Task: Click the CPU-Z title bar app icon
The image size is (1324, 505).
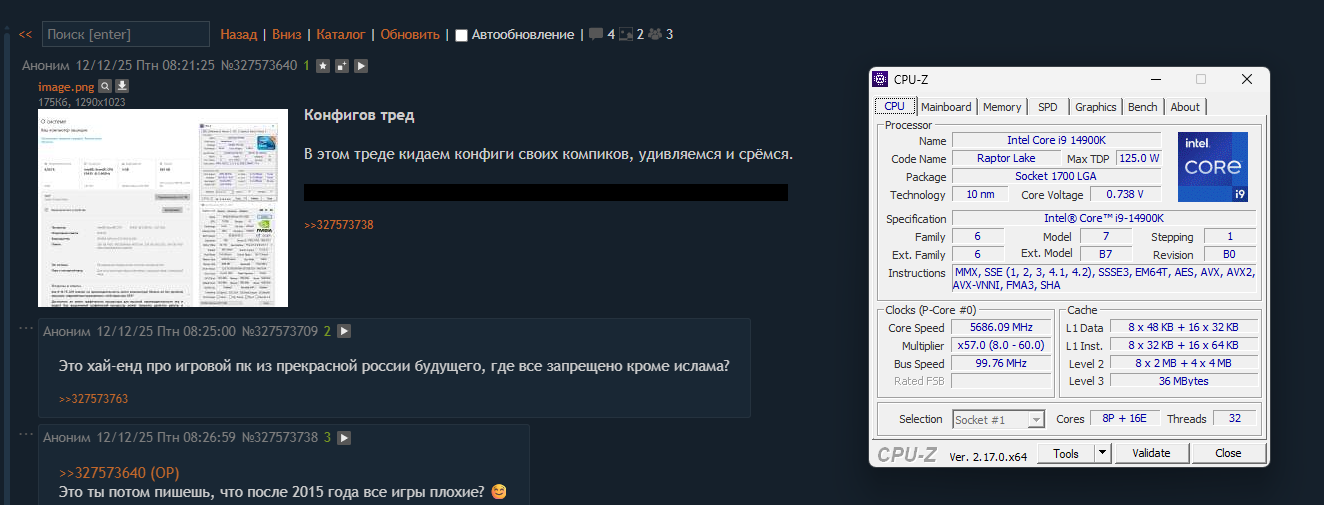Action: [880, 80]
